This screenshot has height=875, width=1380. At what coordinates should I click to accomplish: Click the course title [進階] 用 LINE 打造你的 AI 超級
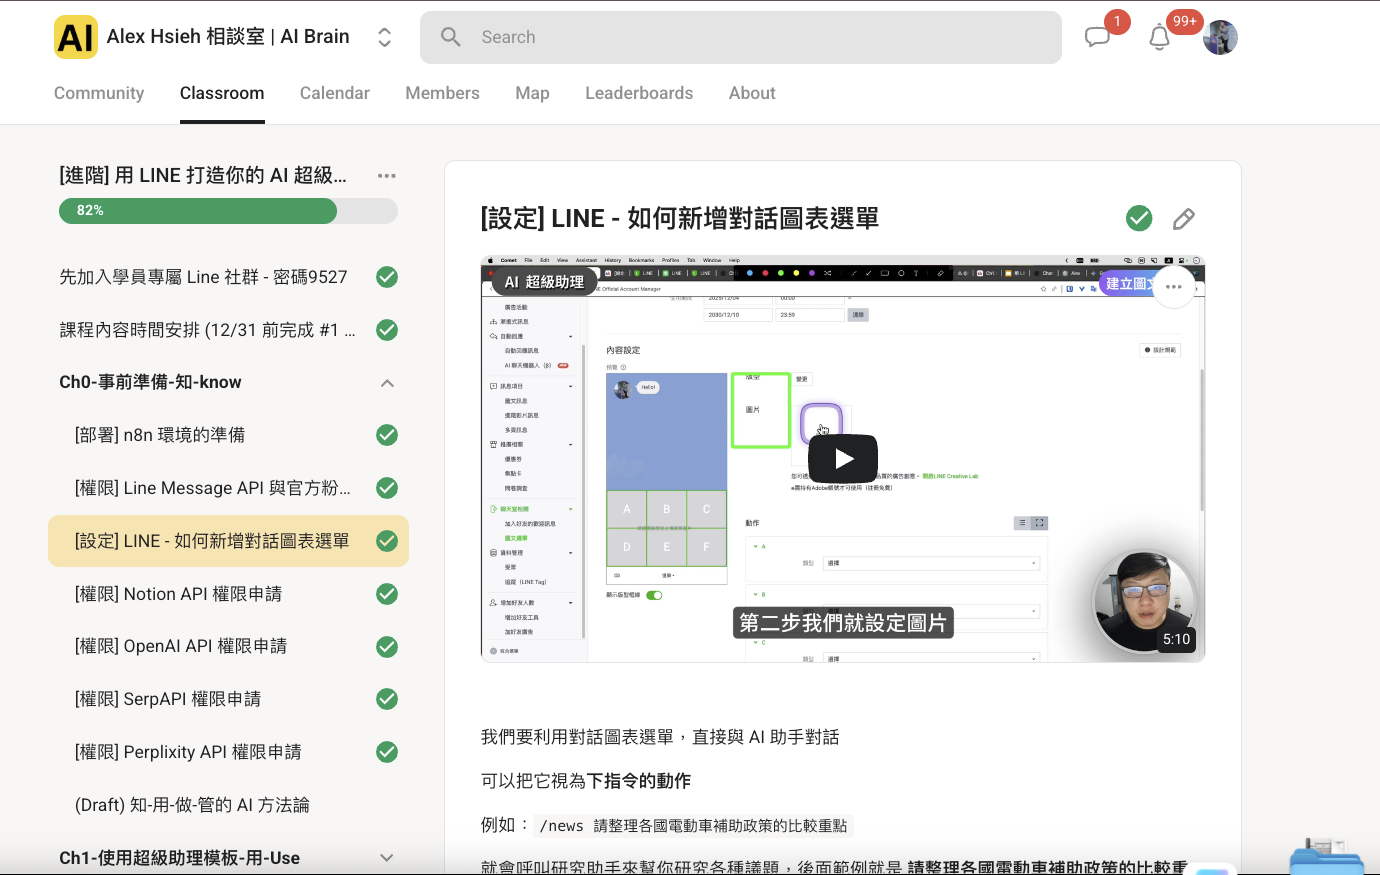[x=203, y=176]
